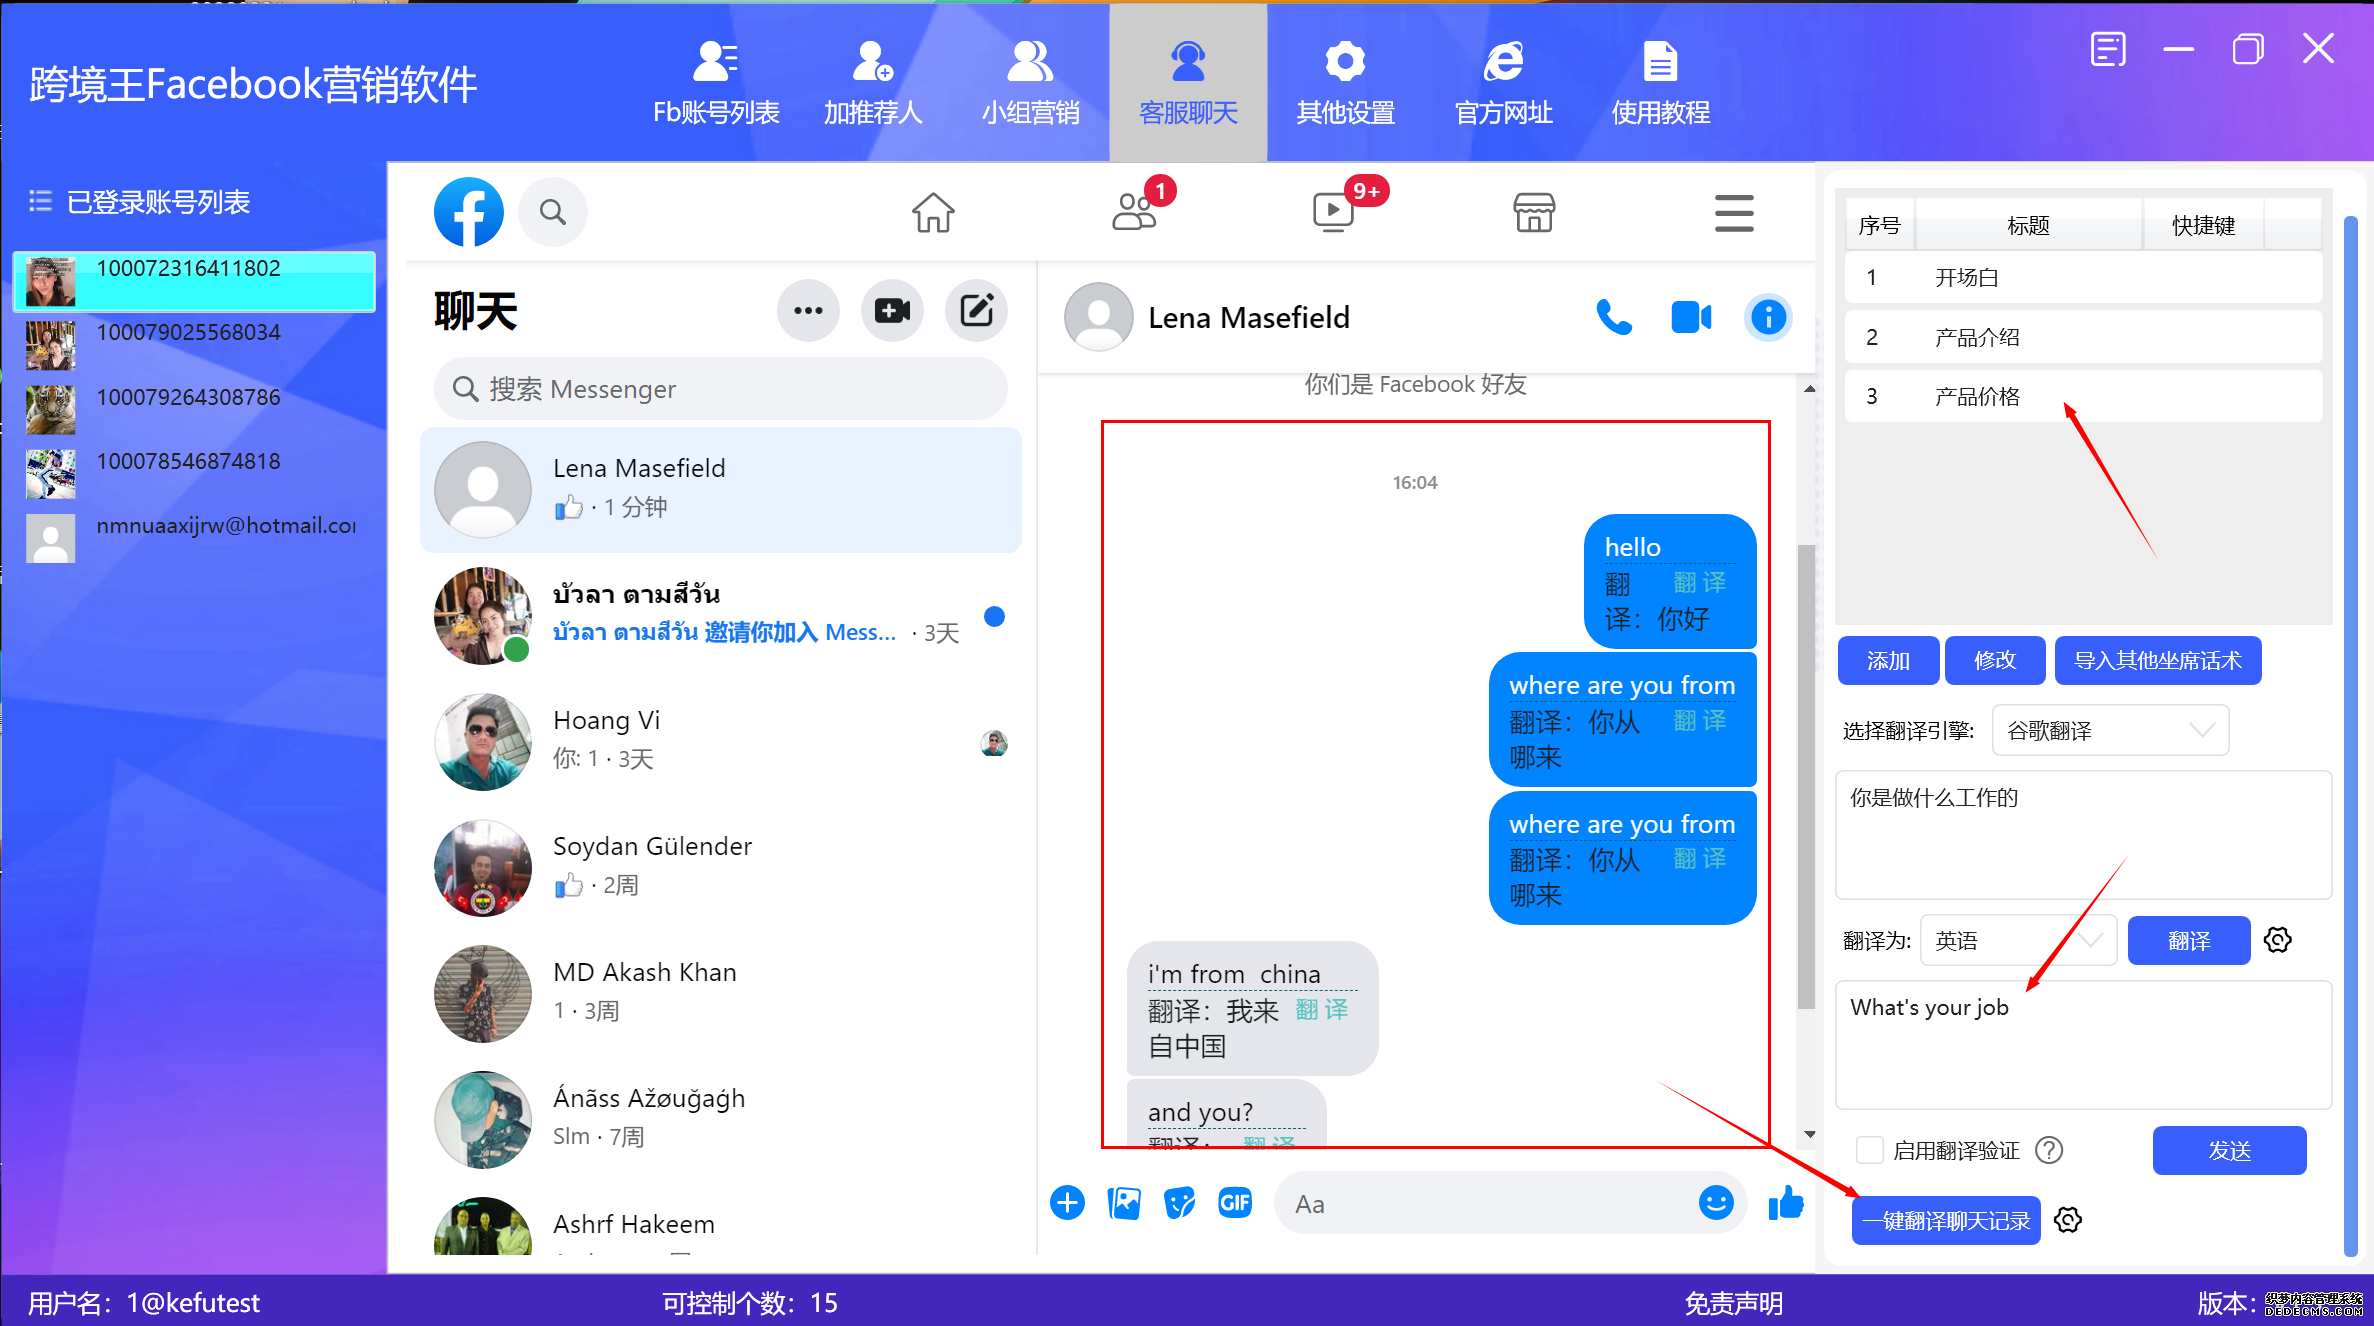Screen dimensions: 2374x1326
Task: Open the 英语 target language dropdown
Action: point(2017,939)
